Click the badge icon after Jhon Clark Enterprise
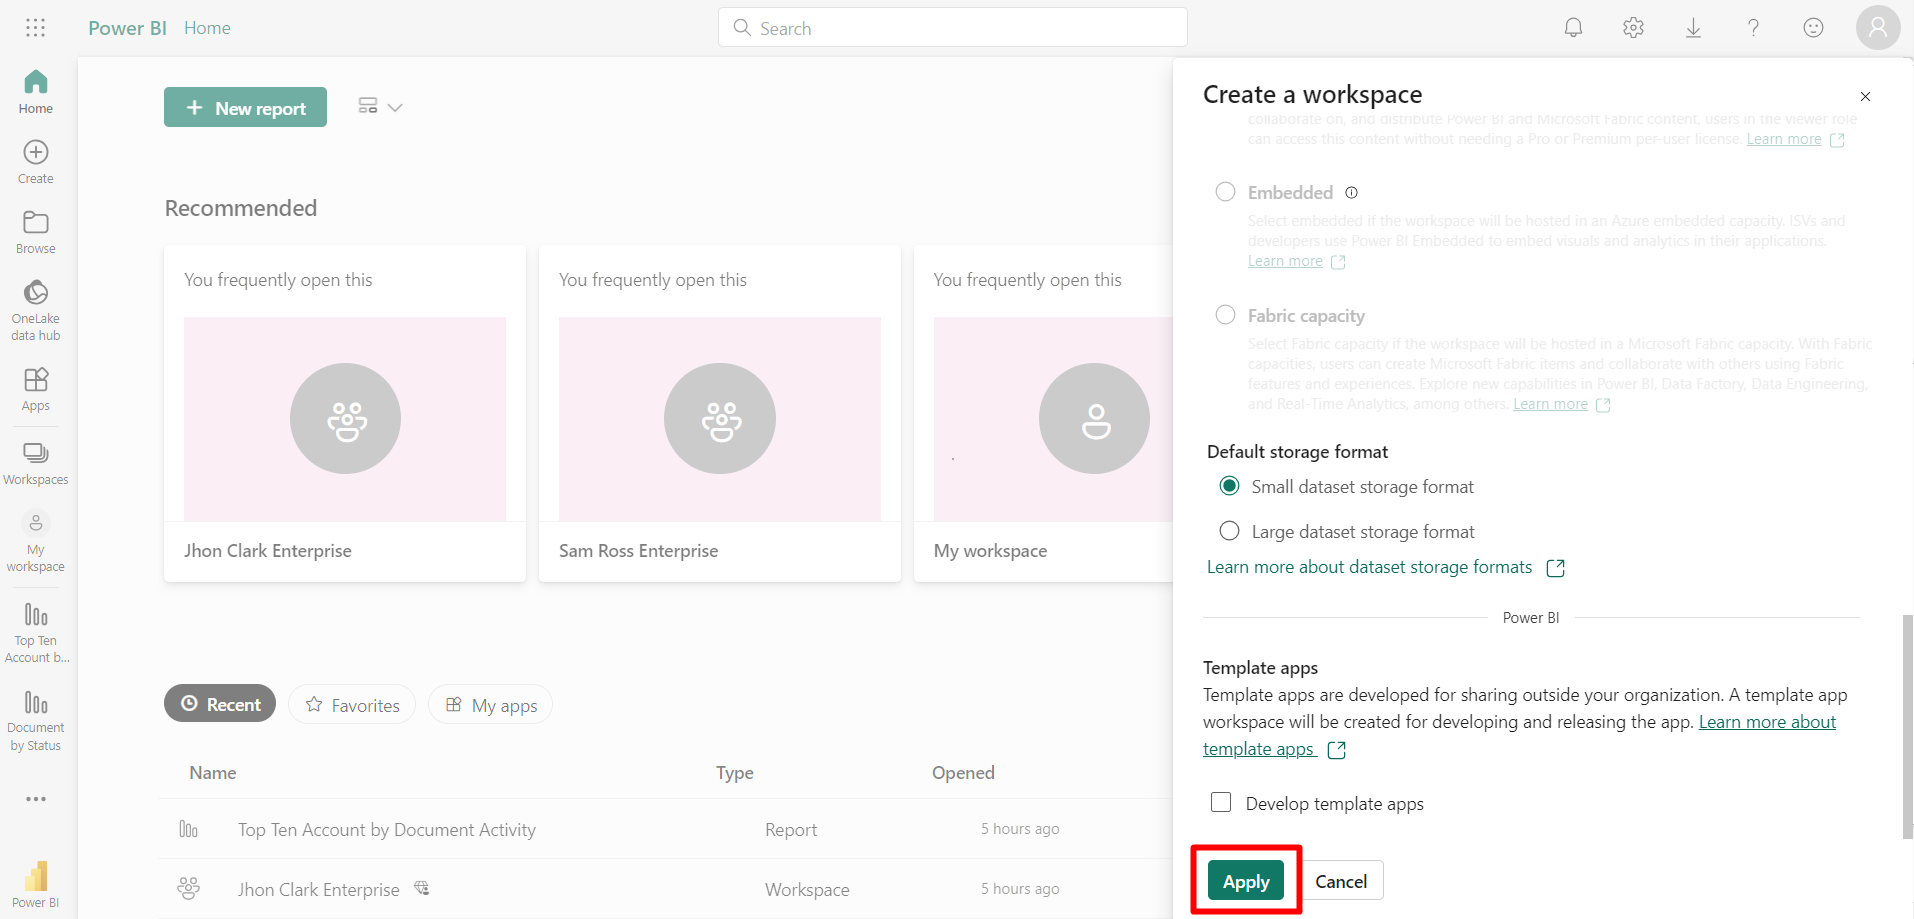This screenshot has width=1914, height=919. coord(422,888)
